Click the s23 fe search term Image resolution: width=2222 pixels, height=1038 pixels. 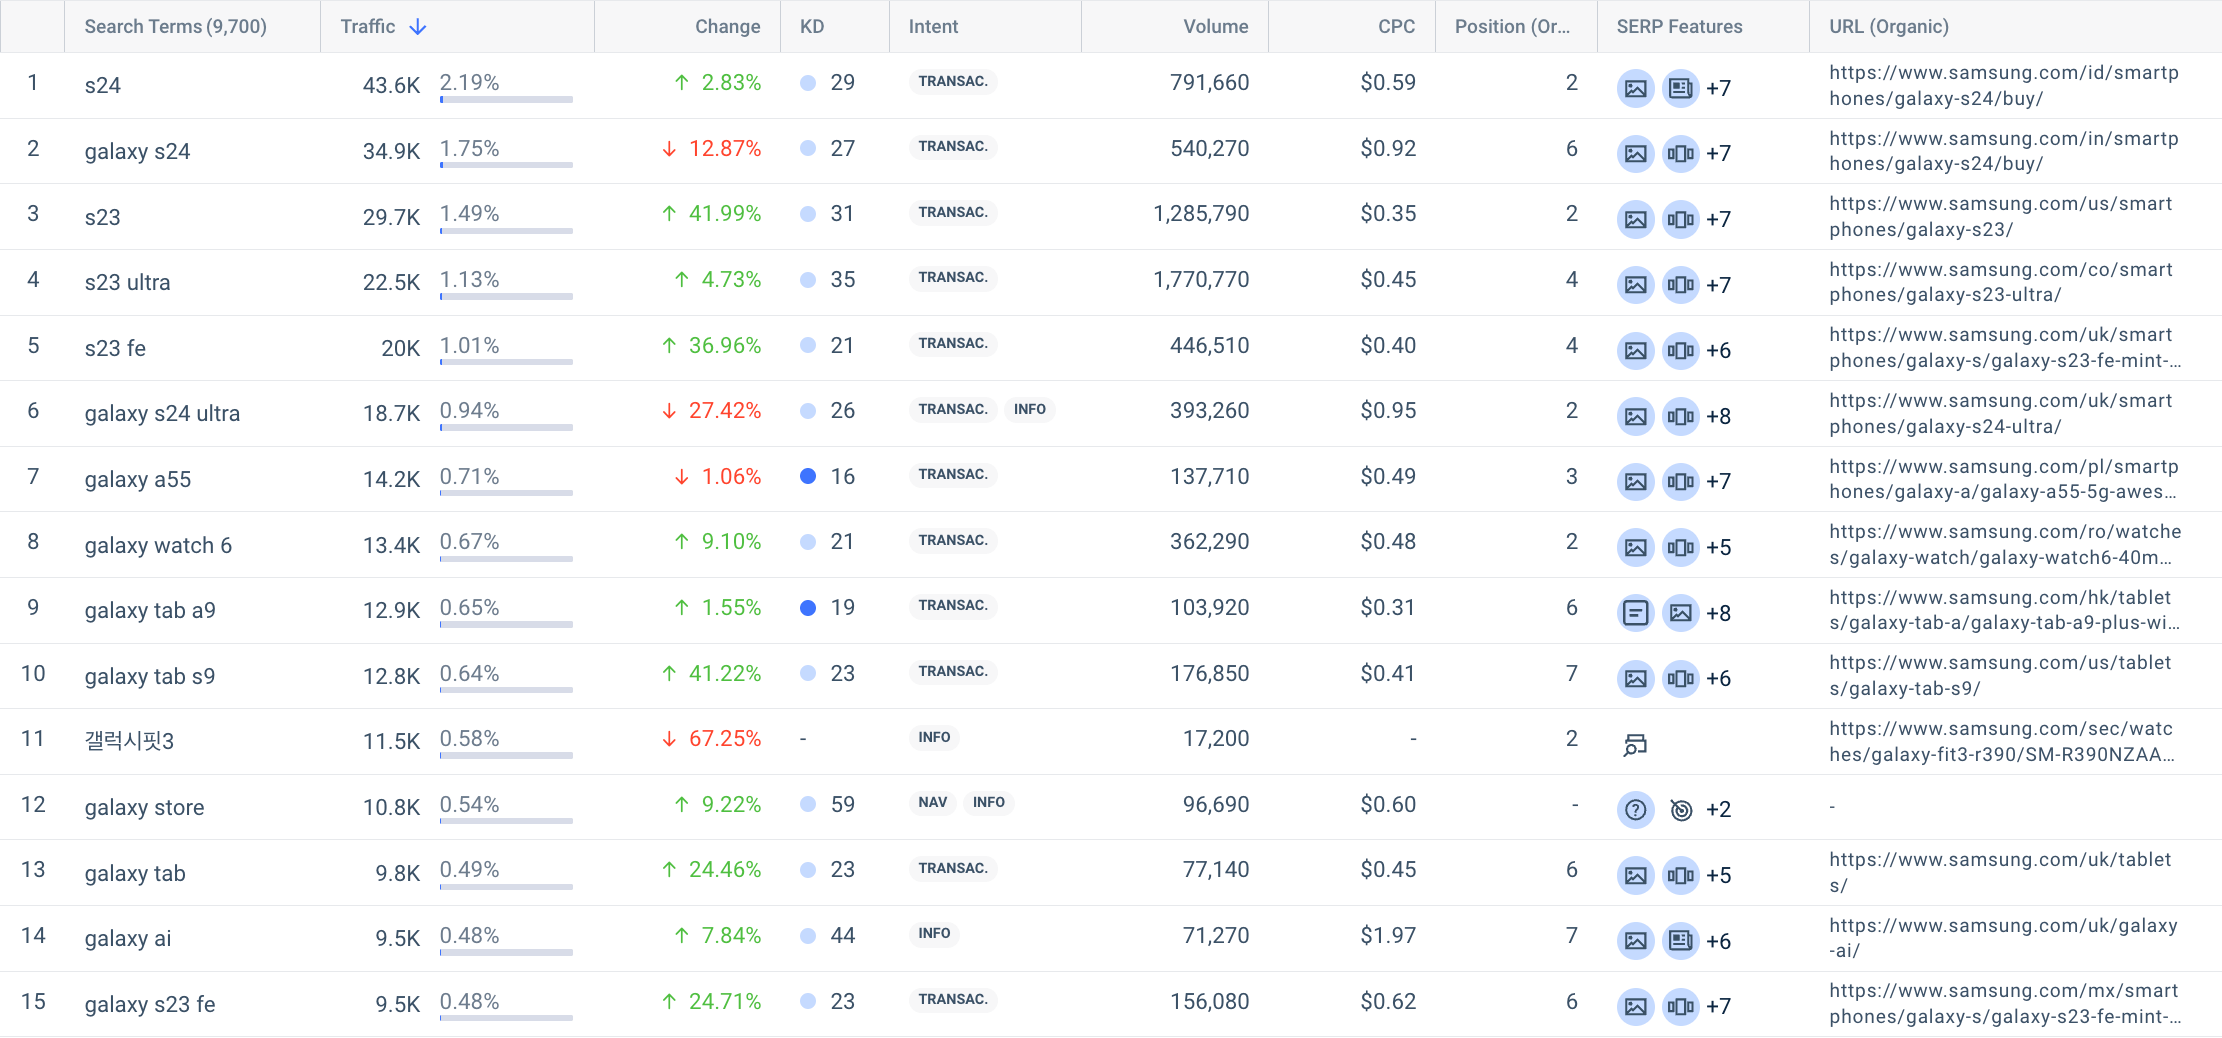[115, 348]
